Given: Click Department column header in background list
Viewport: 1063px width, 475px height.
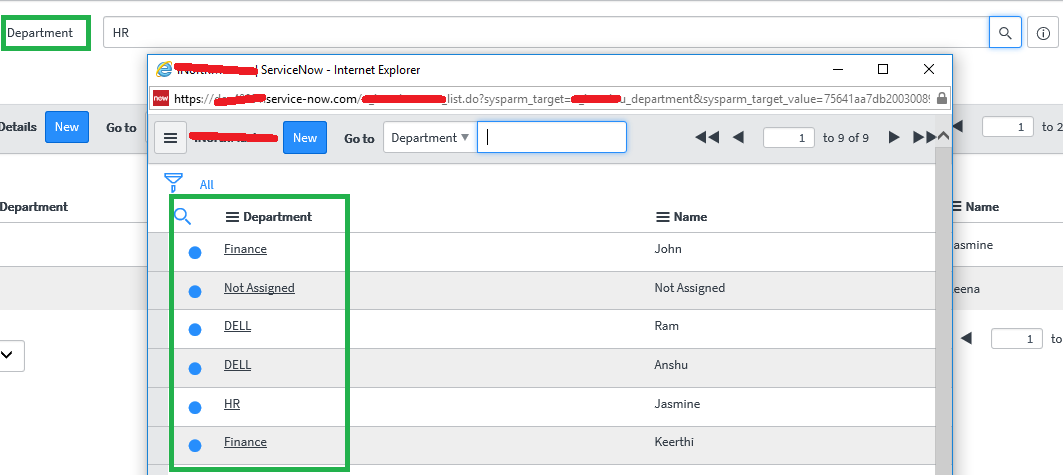Looking at the screenshot, I should [x=34, y=207].
